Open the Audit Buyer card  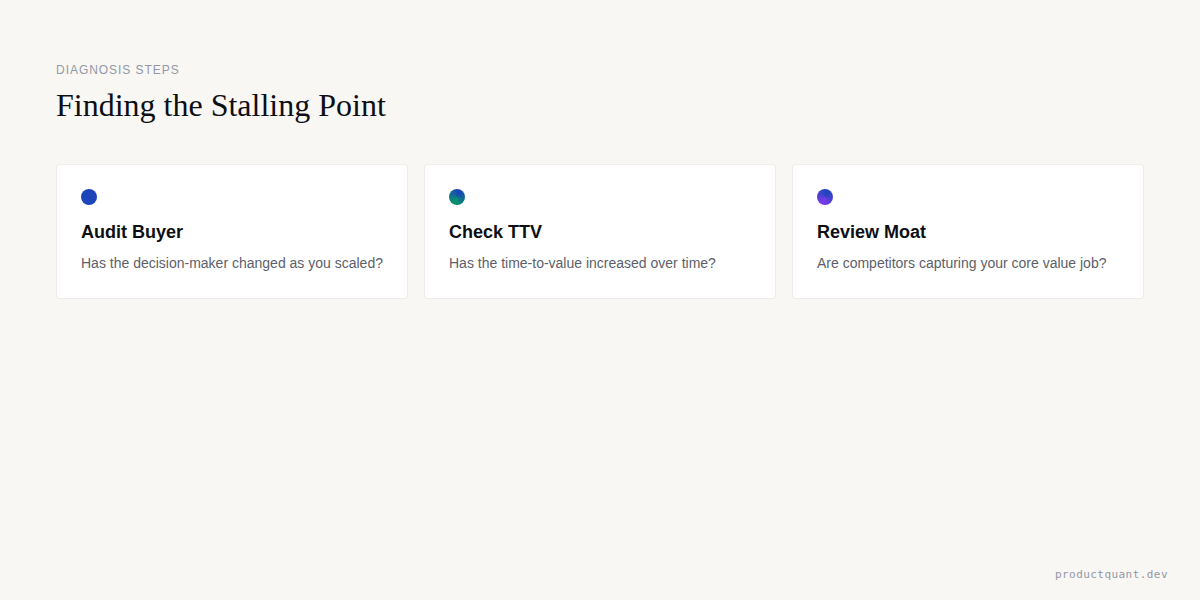coord(232,231)
